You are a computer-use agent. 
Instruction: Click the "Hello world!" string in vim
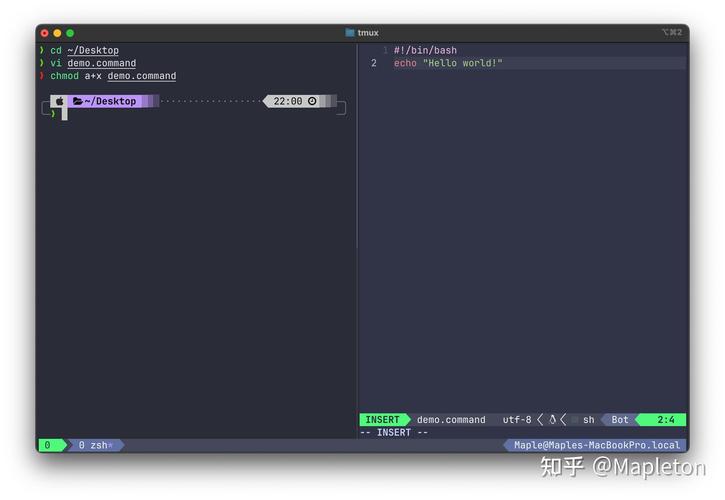point(462,63)
